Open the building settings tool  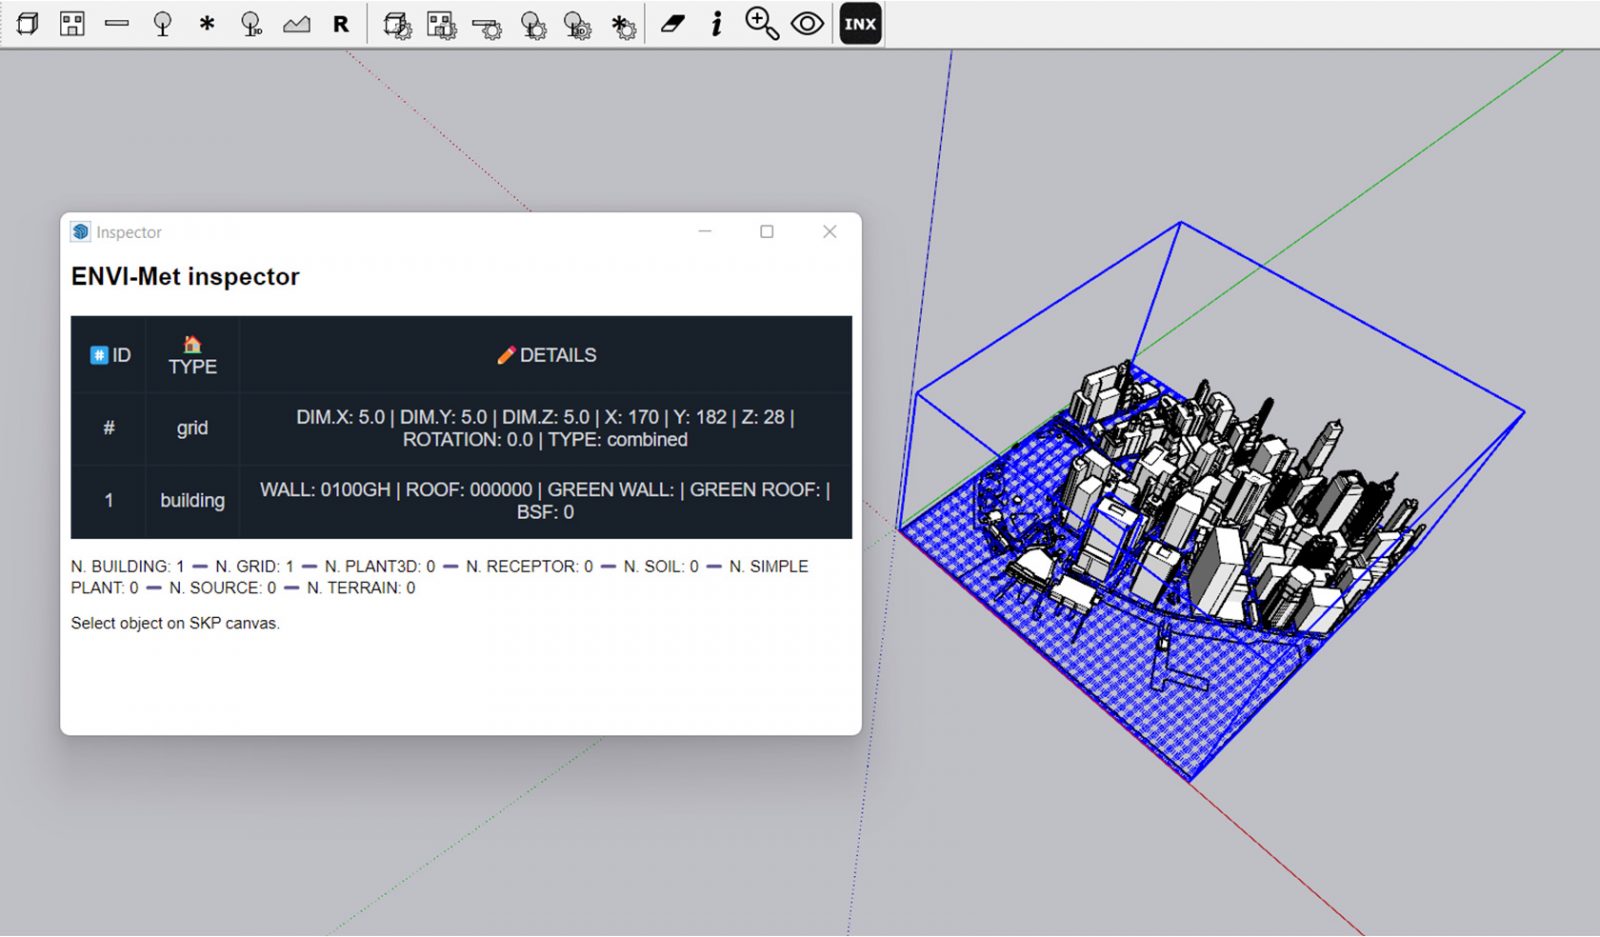pos(443,24)
